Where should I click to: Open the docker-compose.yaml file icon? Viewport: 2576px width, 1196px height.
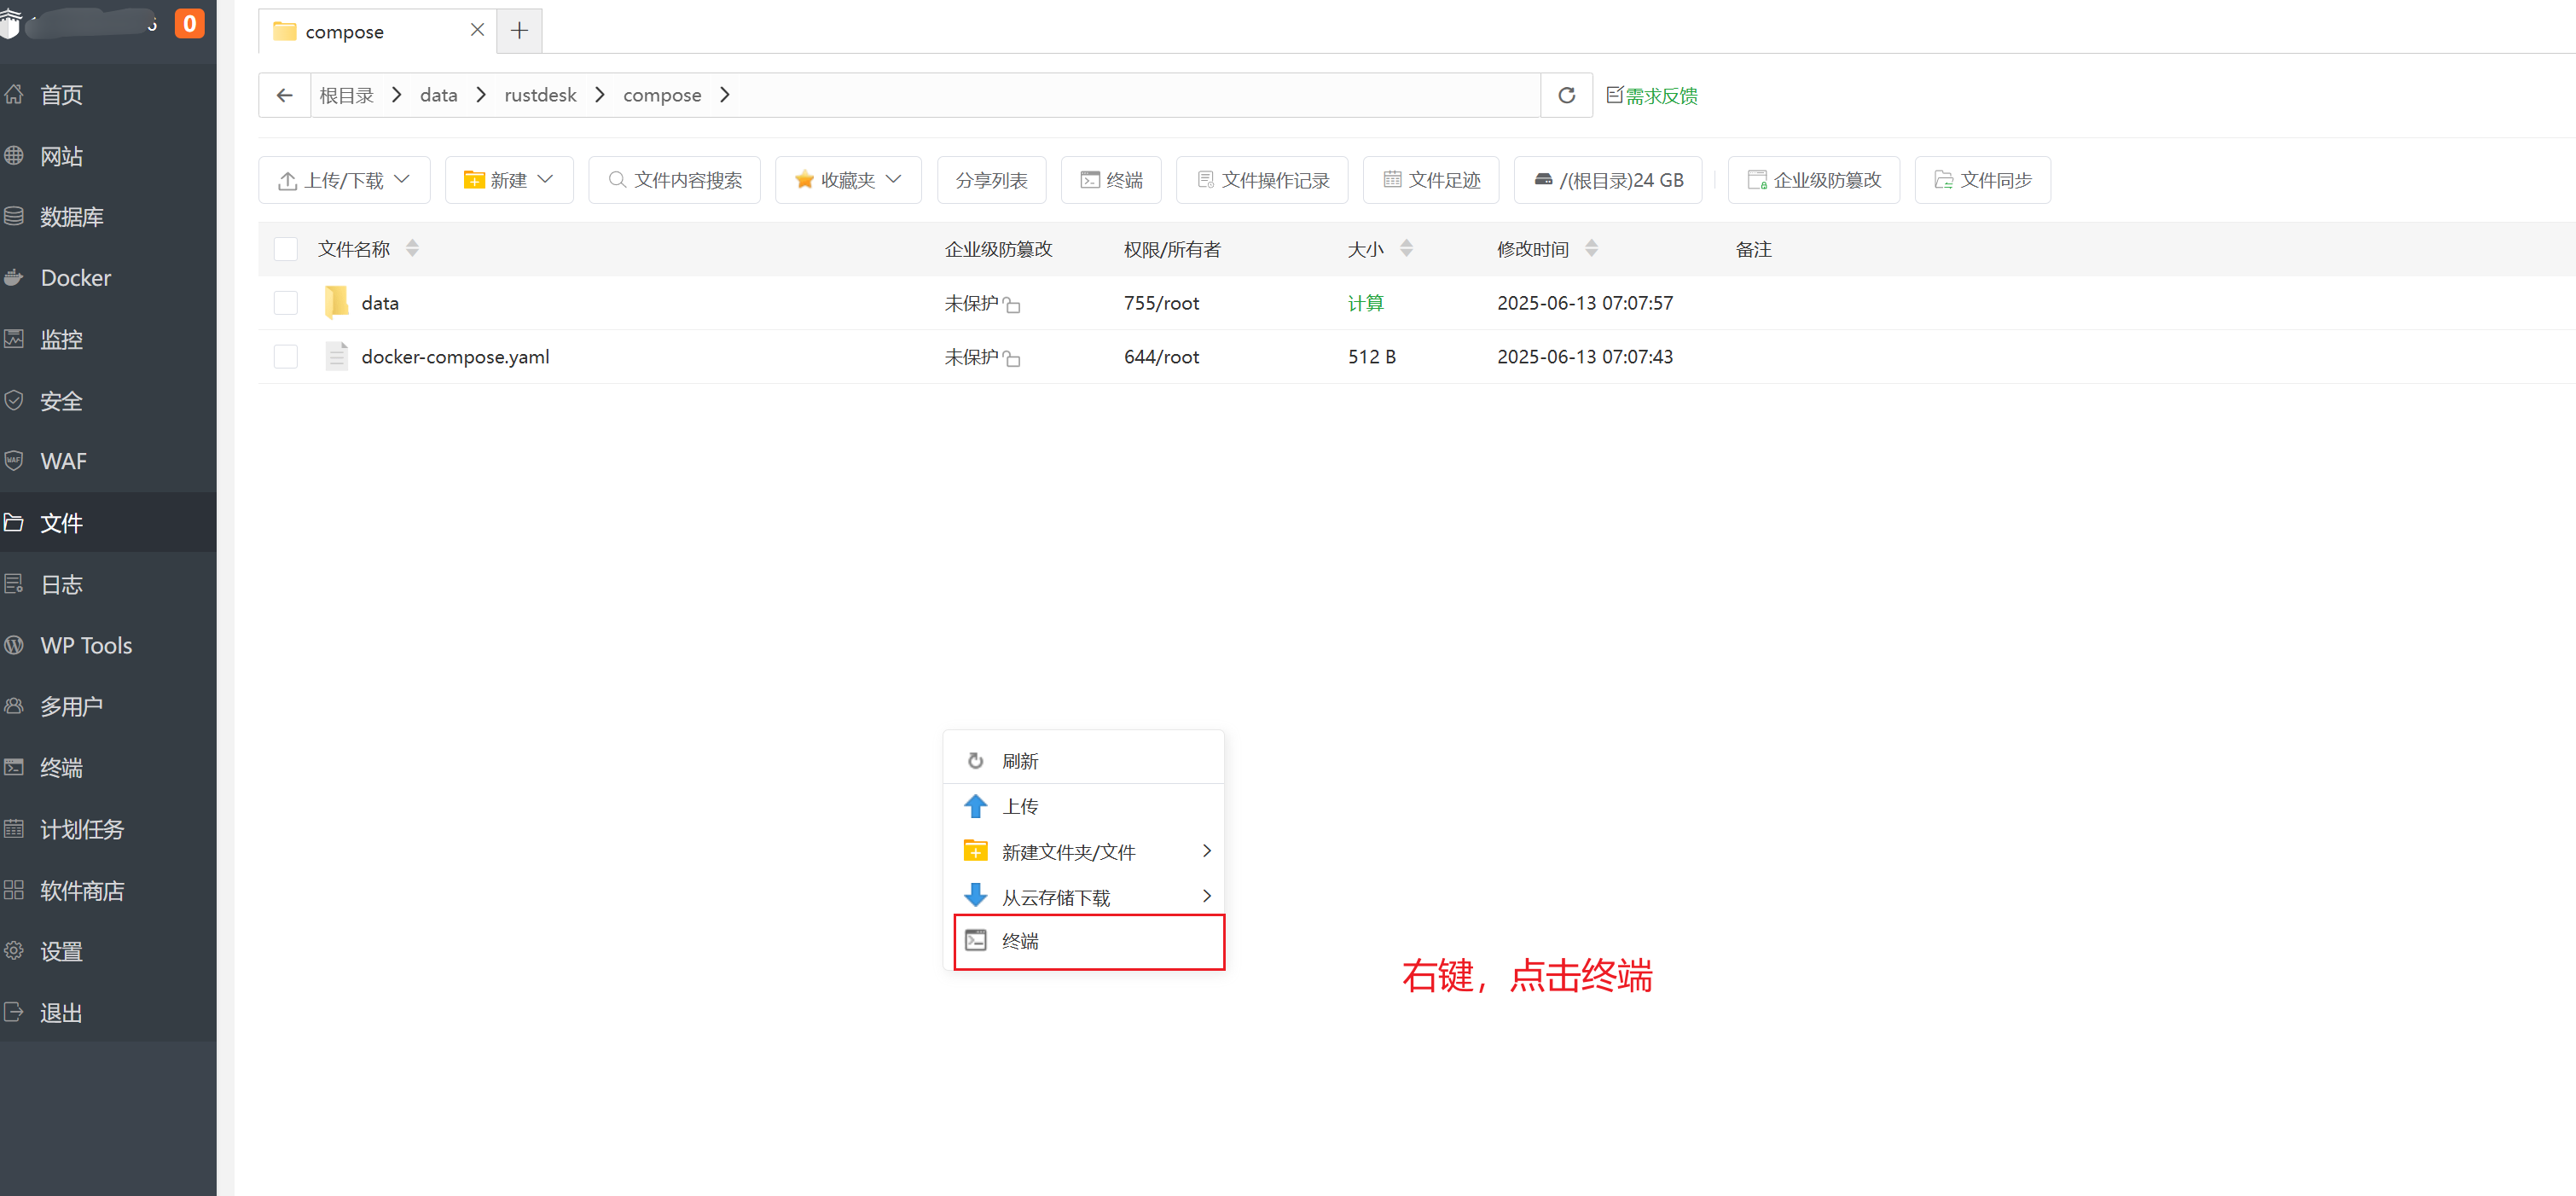point(337,356)
